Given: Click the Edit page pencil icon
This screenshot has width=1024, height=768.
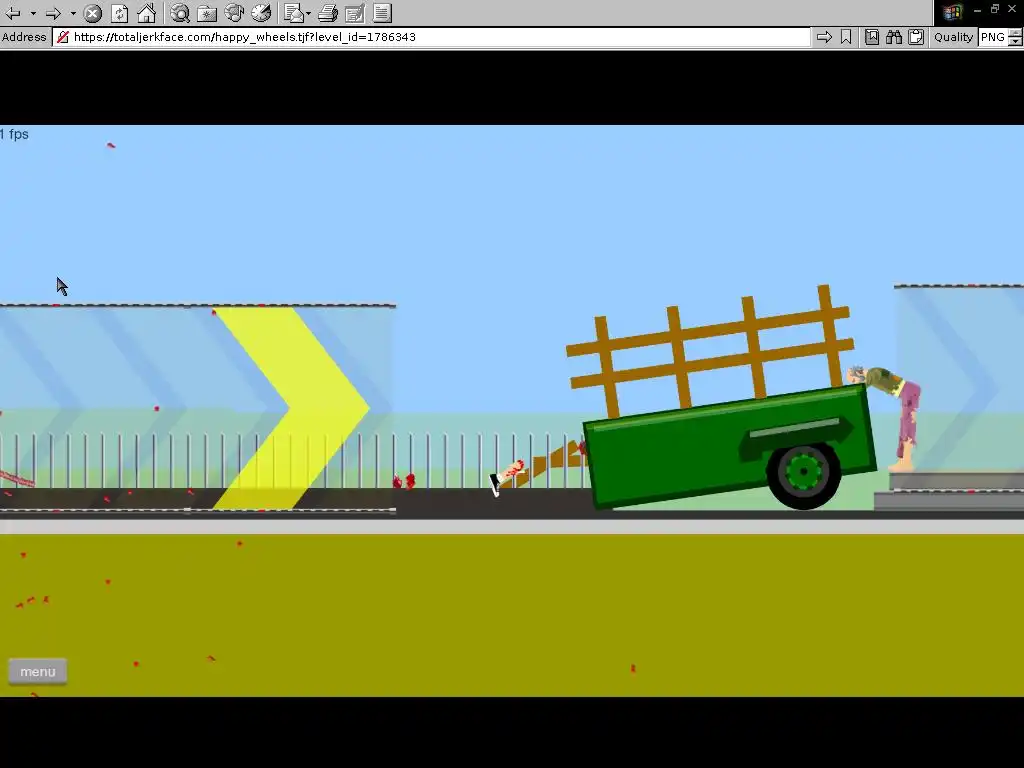Looking at the screenshot, I should tap(355, 13).
